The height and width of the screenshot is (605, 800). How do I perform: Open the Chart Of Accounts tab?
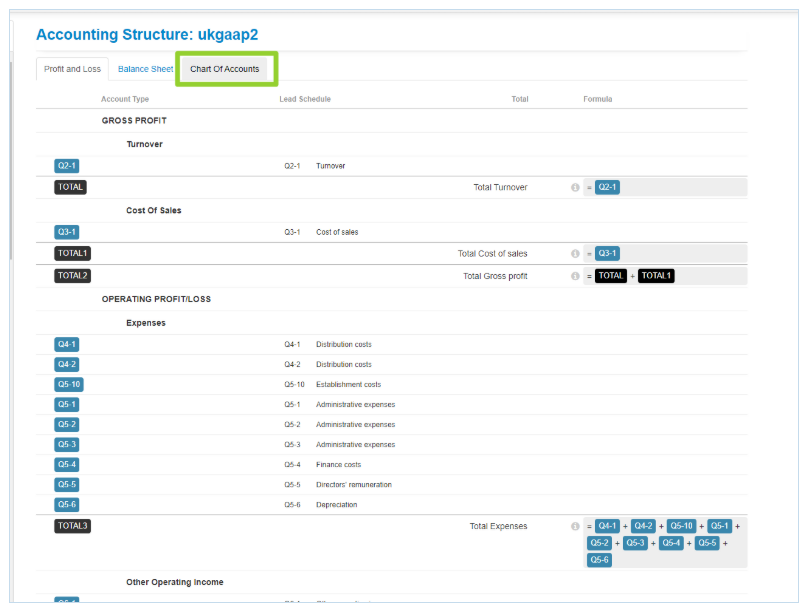pos(225,69)
